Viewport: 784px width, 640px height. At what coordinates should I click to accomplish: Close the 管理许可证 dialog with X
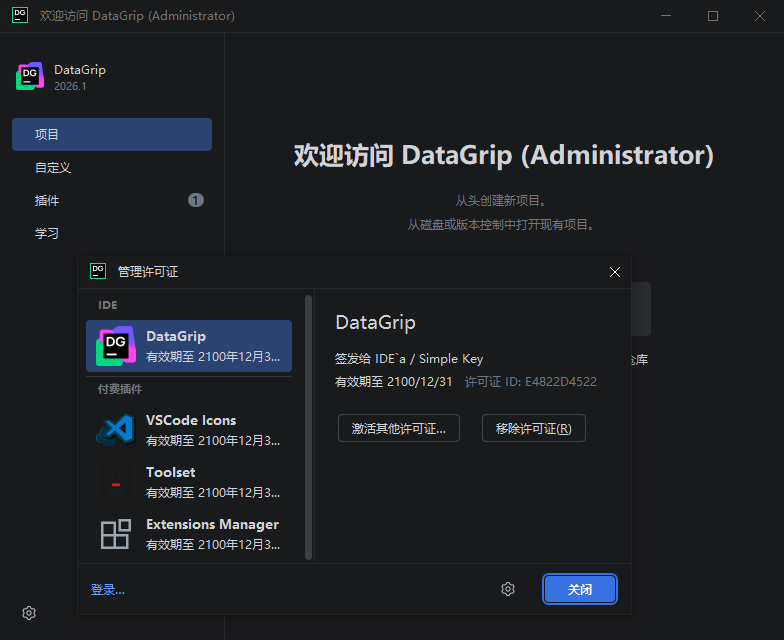(615, 272)
